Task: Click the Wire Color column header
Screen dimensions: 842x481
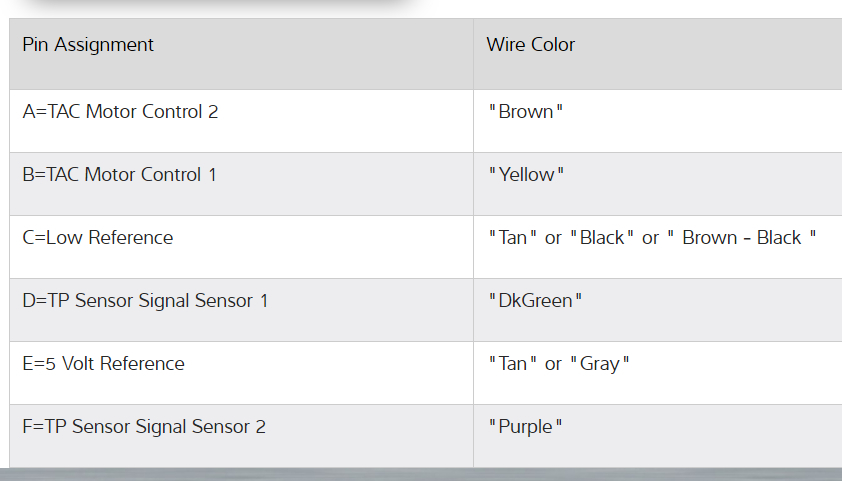Action: coord(531,45)
